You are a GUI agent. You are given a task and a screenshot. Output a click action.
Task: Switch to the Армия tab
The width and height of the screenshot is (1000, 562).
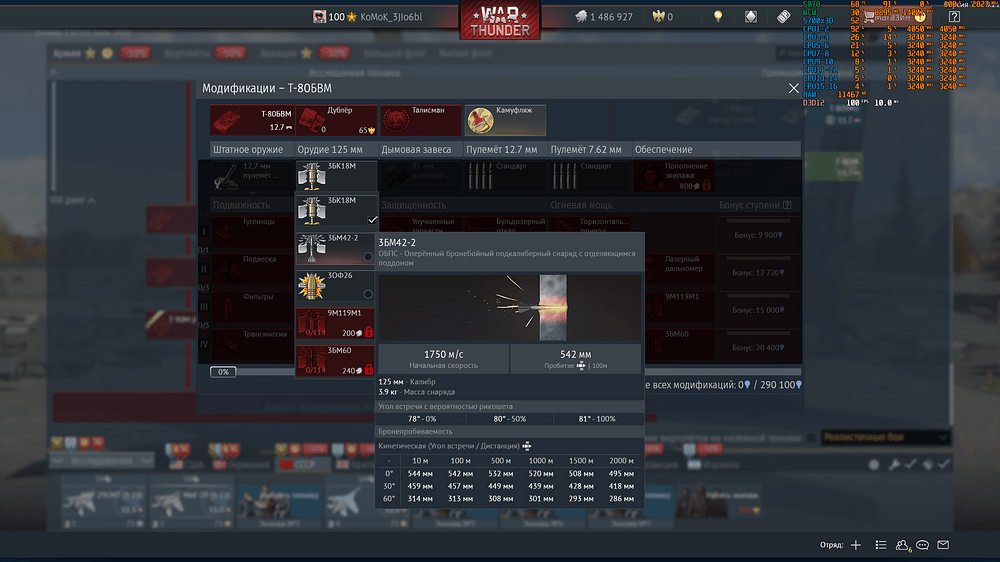66,54
